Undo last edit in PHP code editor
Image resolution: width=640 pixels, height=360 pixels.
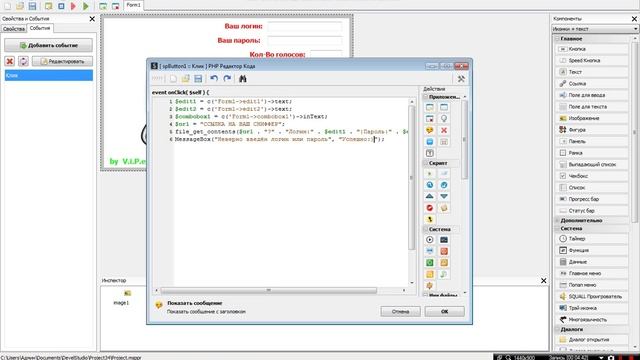214,78
